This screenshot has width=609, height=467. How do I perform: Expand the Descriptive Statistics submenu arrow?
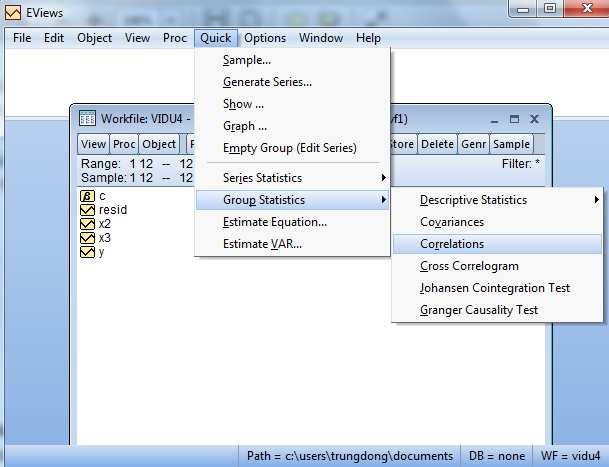click(x=597, y=200)
